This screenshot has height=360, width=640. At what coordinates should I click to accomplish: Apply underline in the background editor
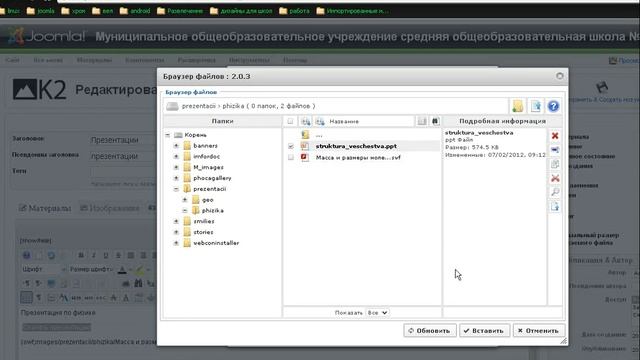point(106,256)
